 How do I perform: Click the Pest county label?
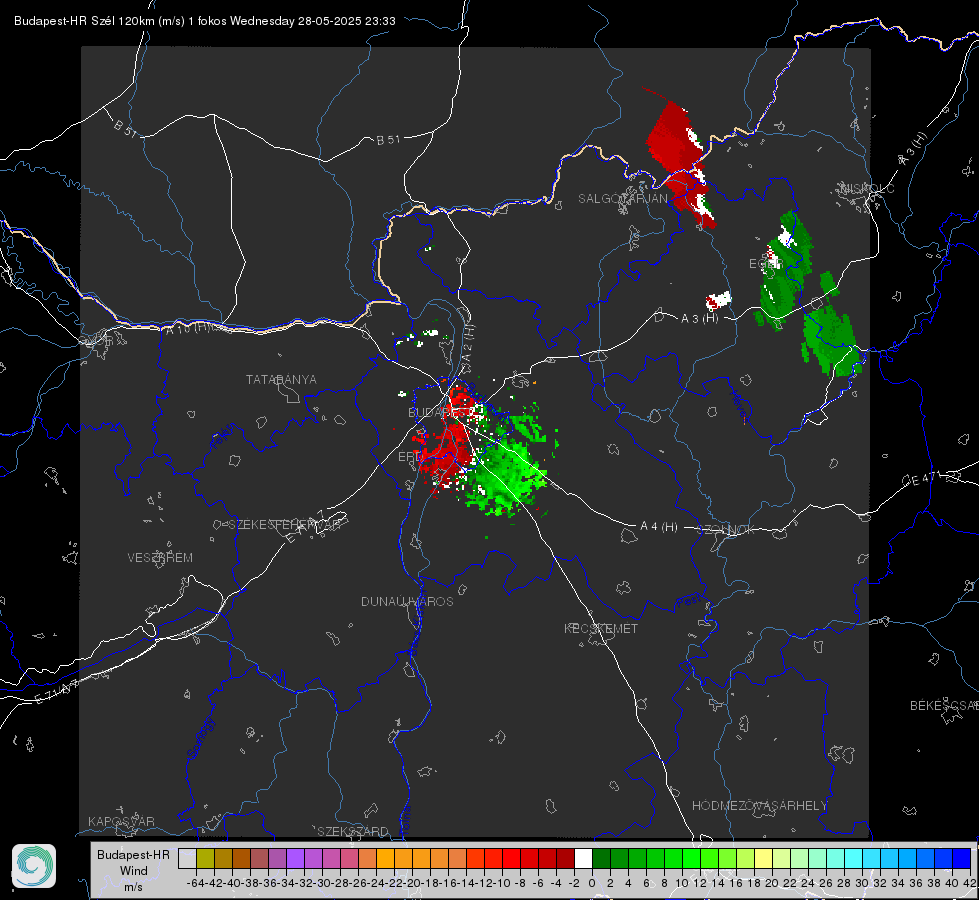coord(687,602)
